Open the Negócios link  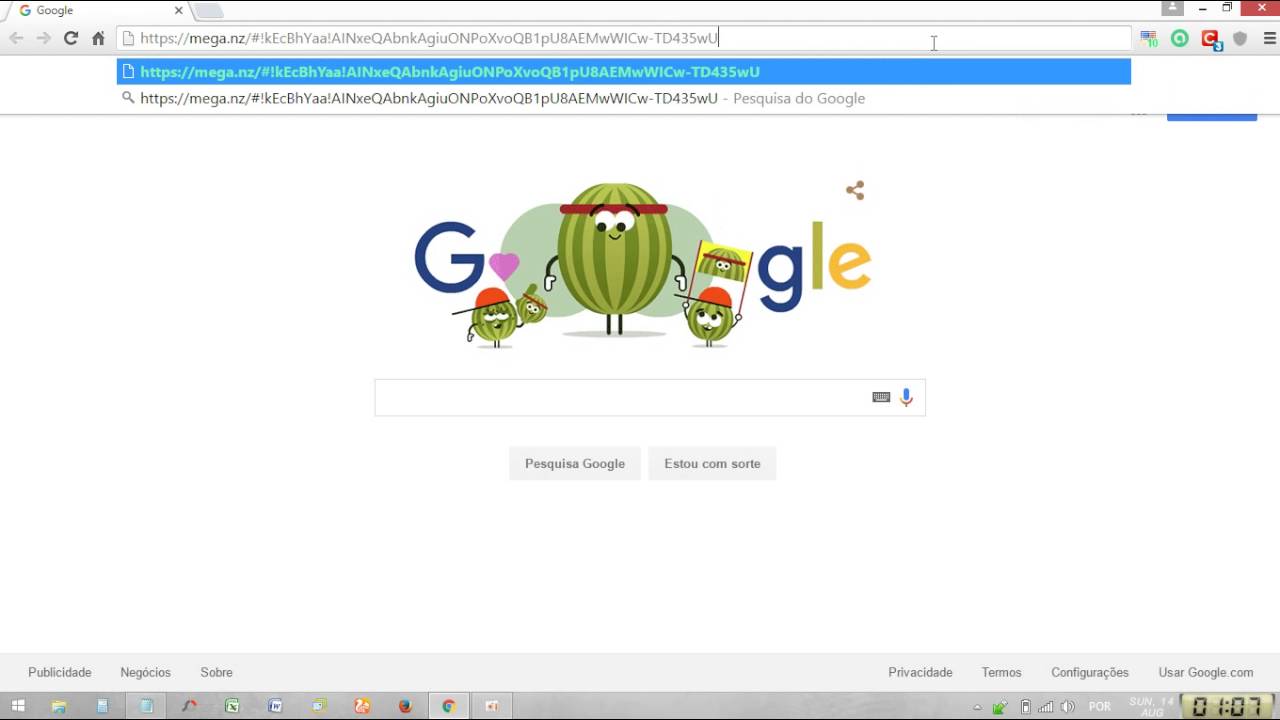click(x=146, y=672)
